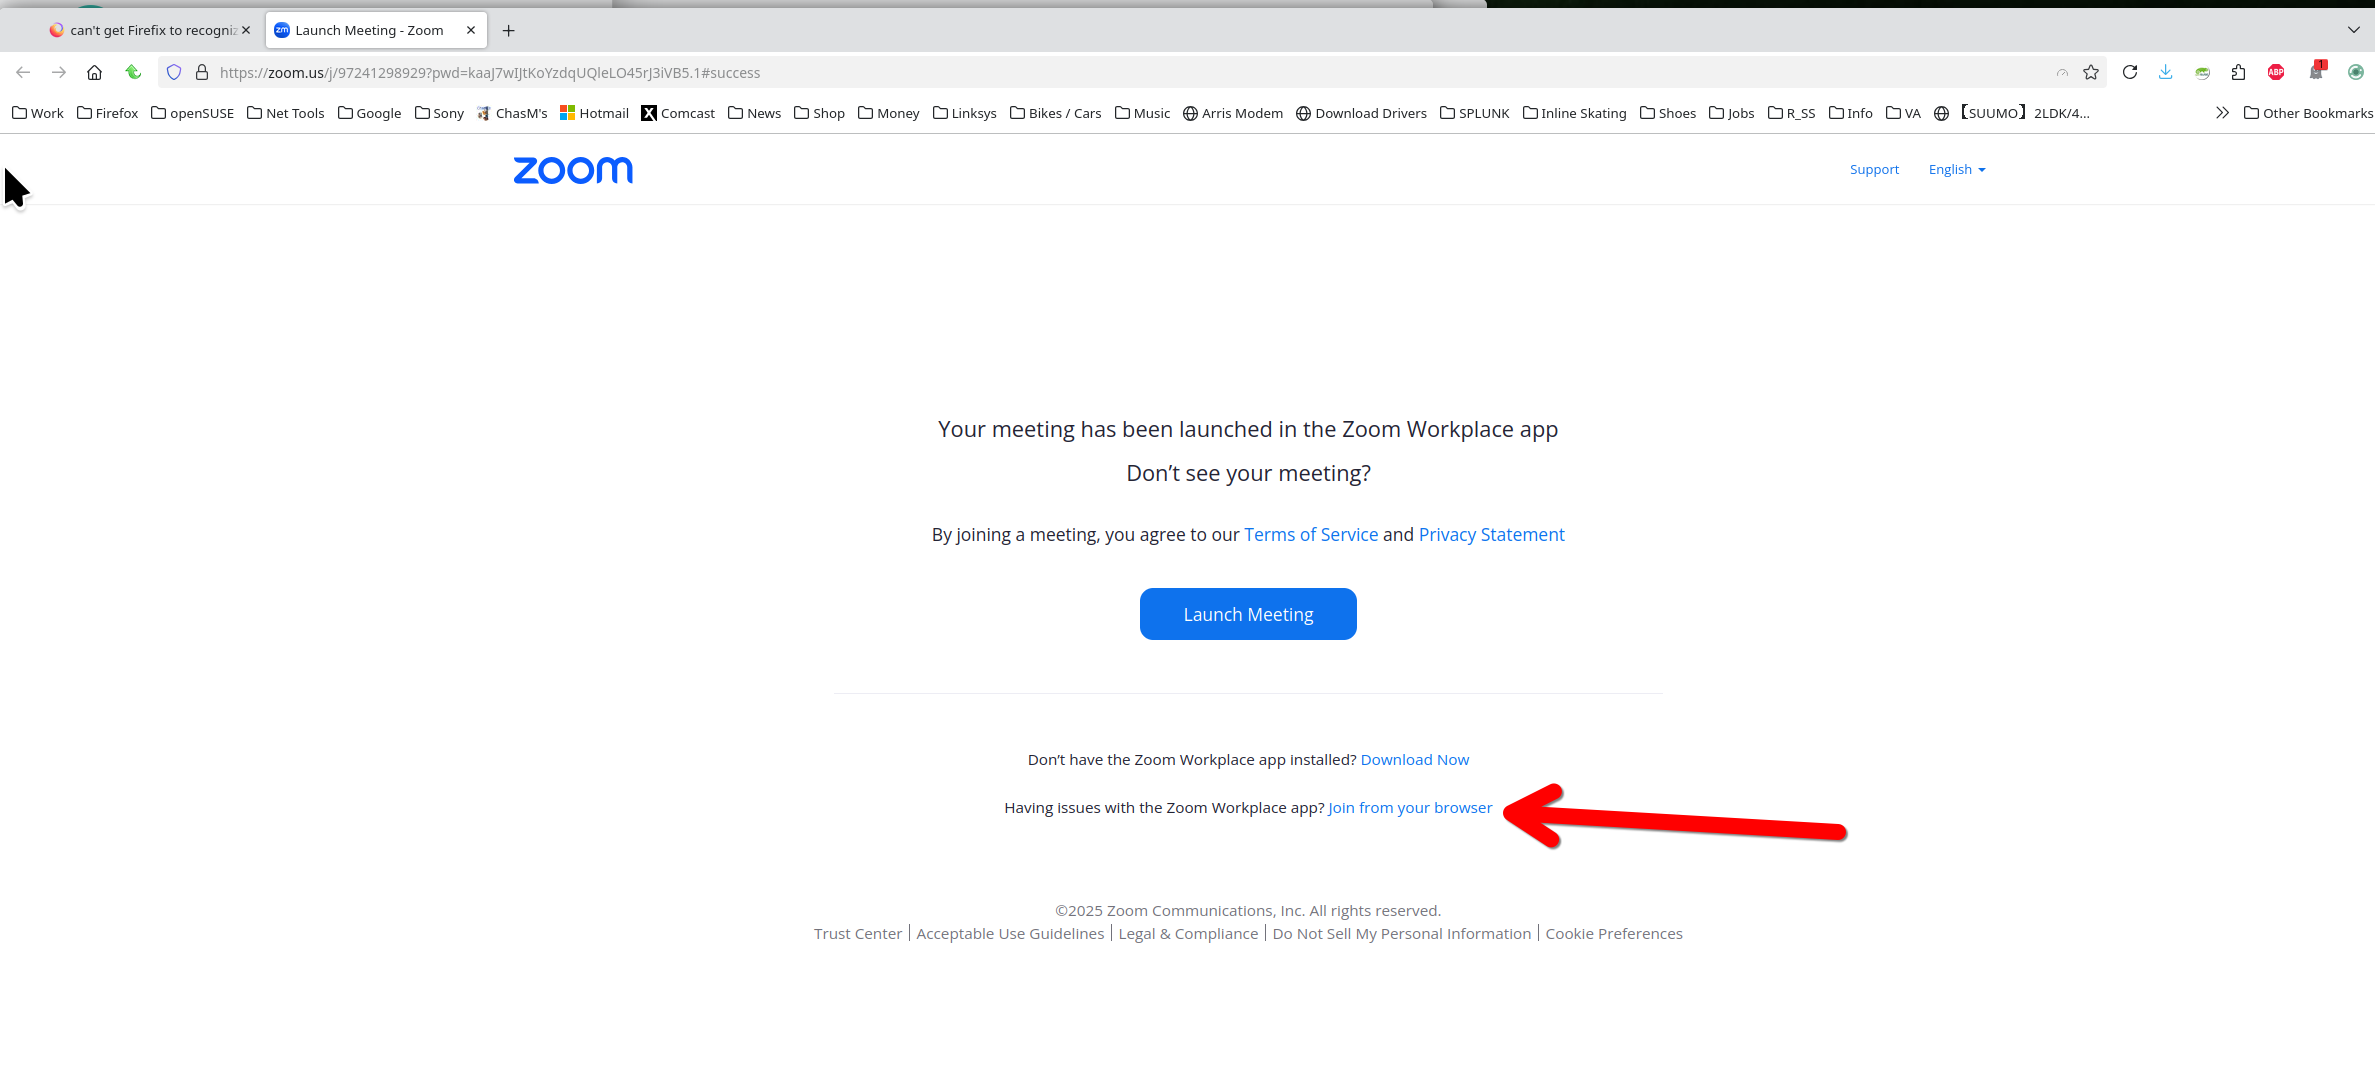2375x1074 pixels.
Task: Open a new tab with the plus icon
Action: pyautogui.click(x=508, y=30)
